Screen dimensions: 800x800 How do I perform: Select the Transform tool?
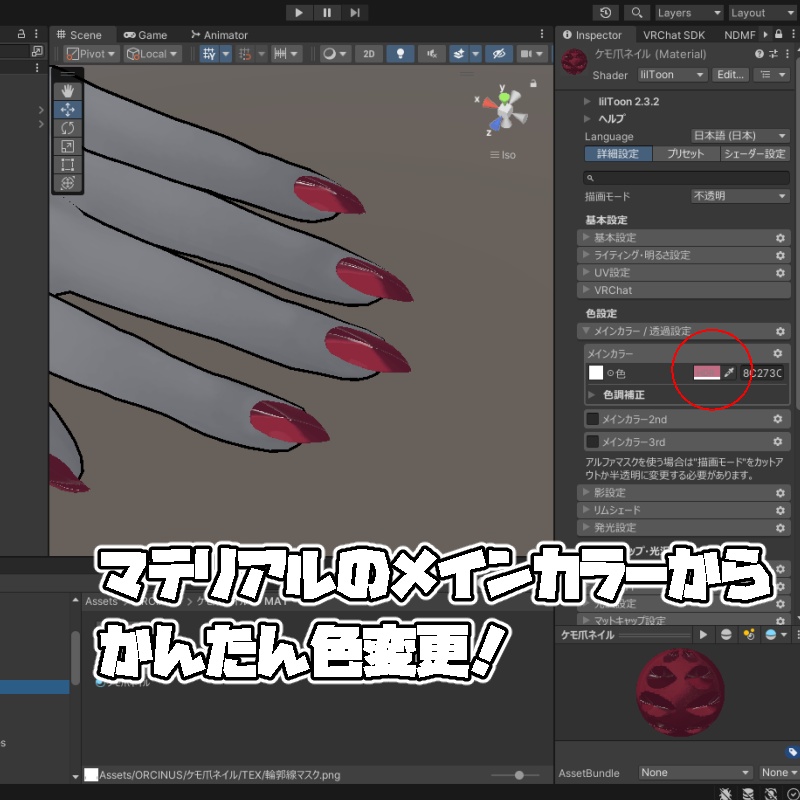(67, 183)
